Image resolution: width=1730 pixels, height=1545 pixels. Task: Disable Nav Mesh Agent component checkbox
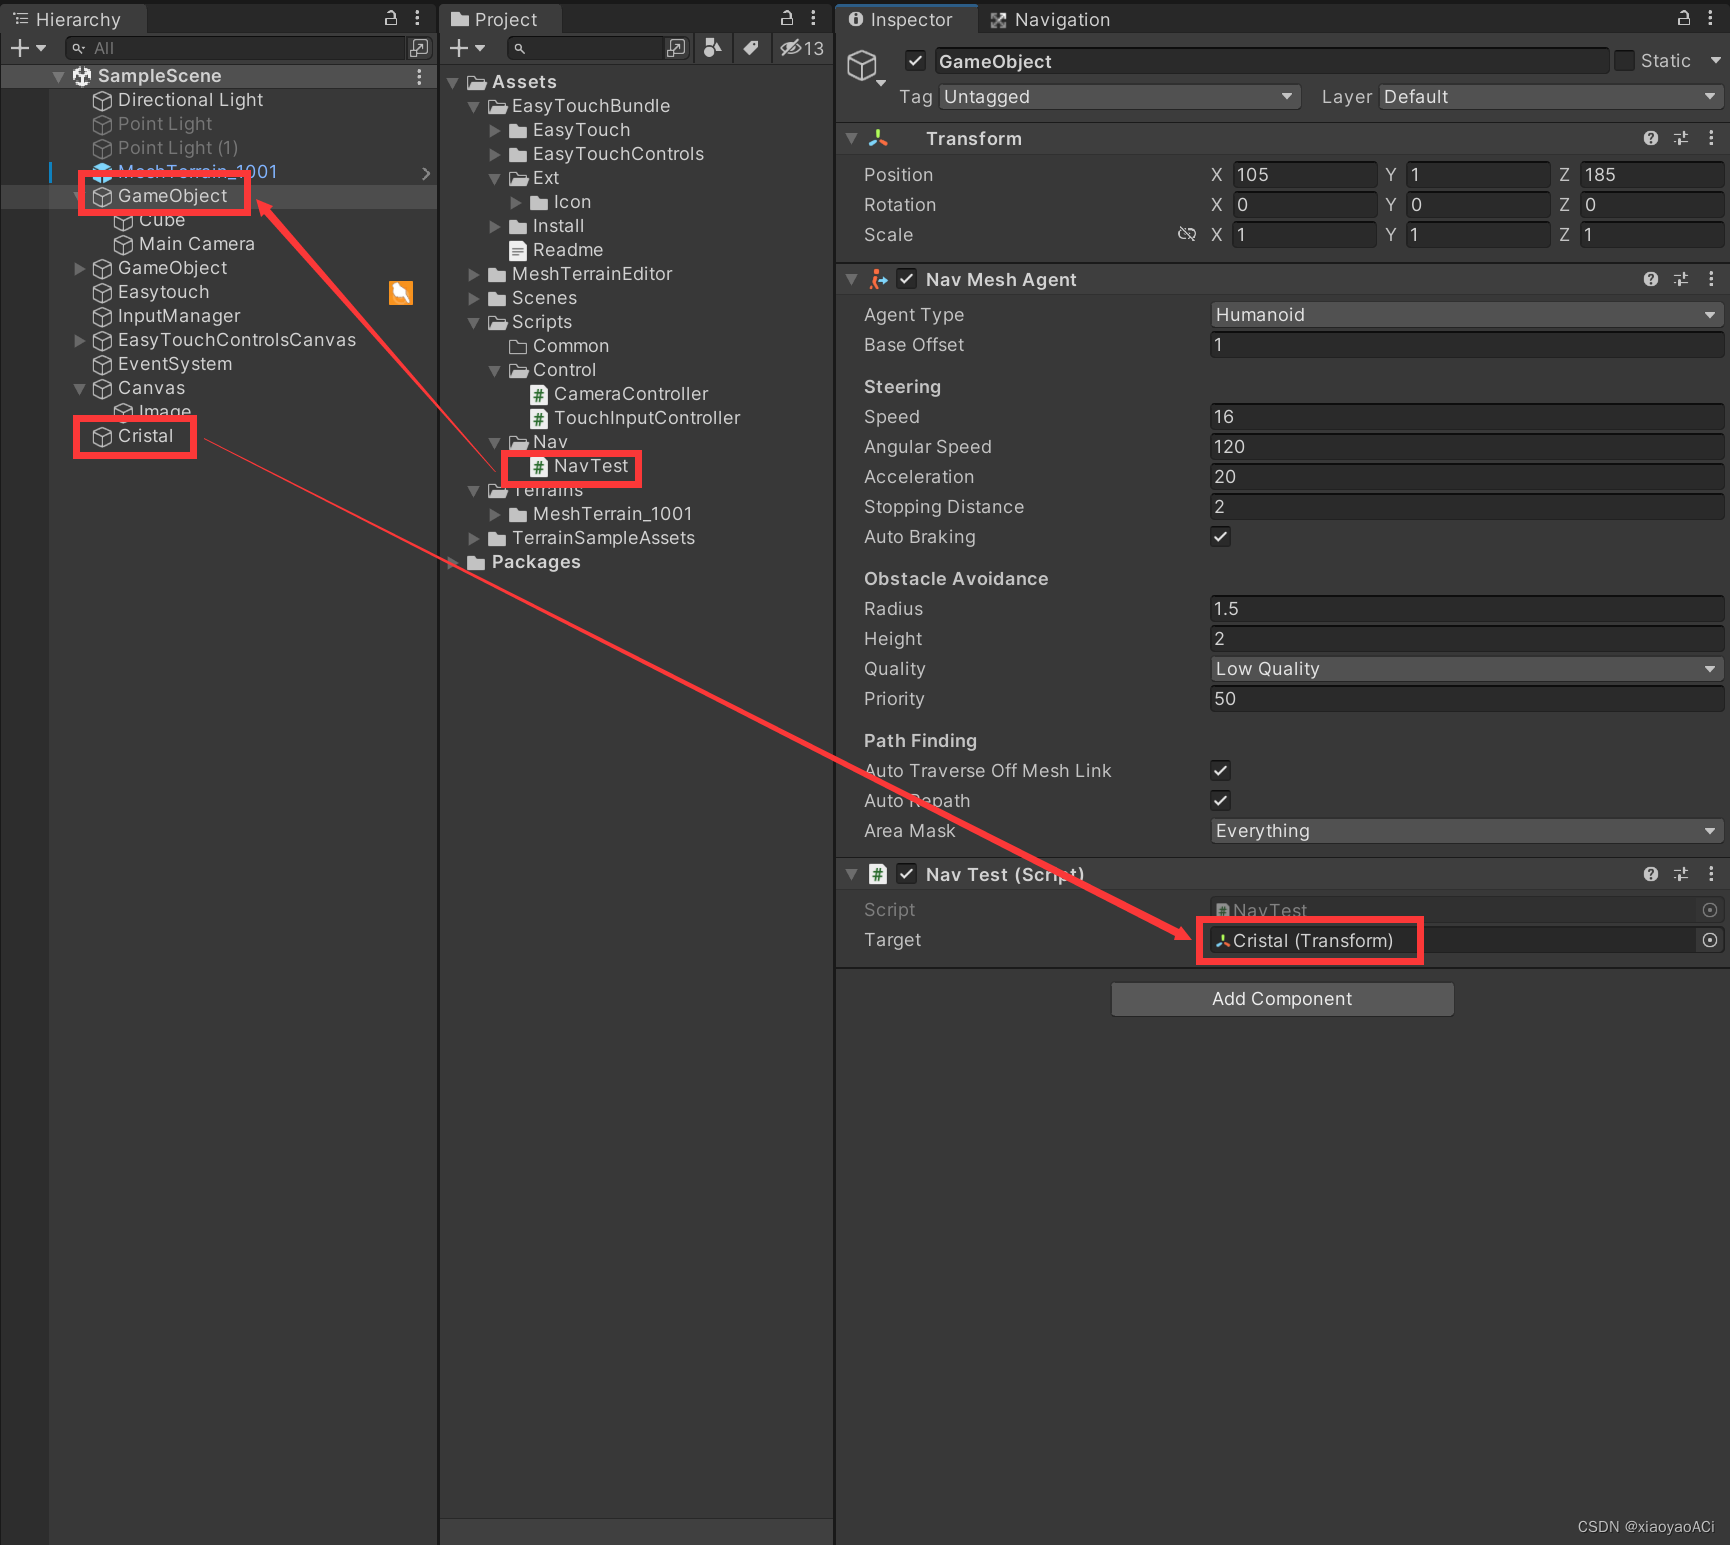pos(907,279)
